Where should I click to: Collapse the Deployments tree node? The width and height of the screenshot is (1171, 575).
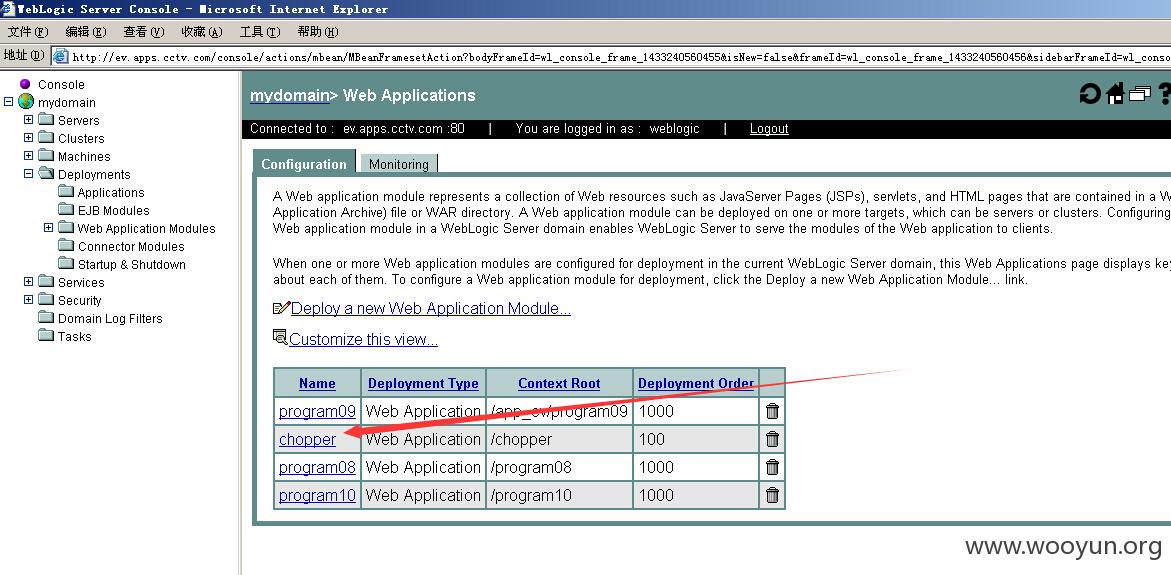[x=28, y=173]
